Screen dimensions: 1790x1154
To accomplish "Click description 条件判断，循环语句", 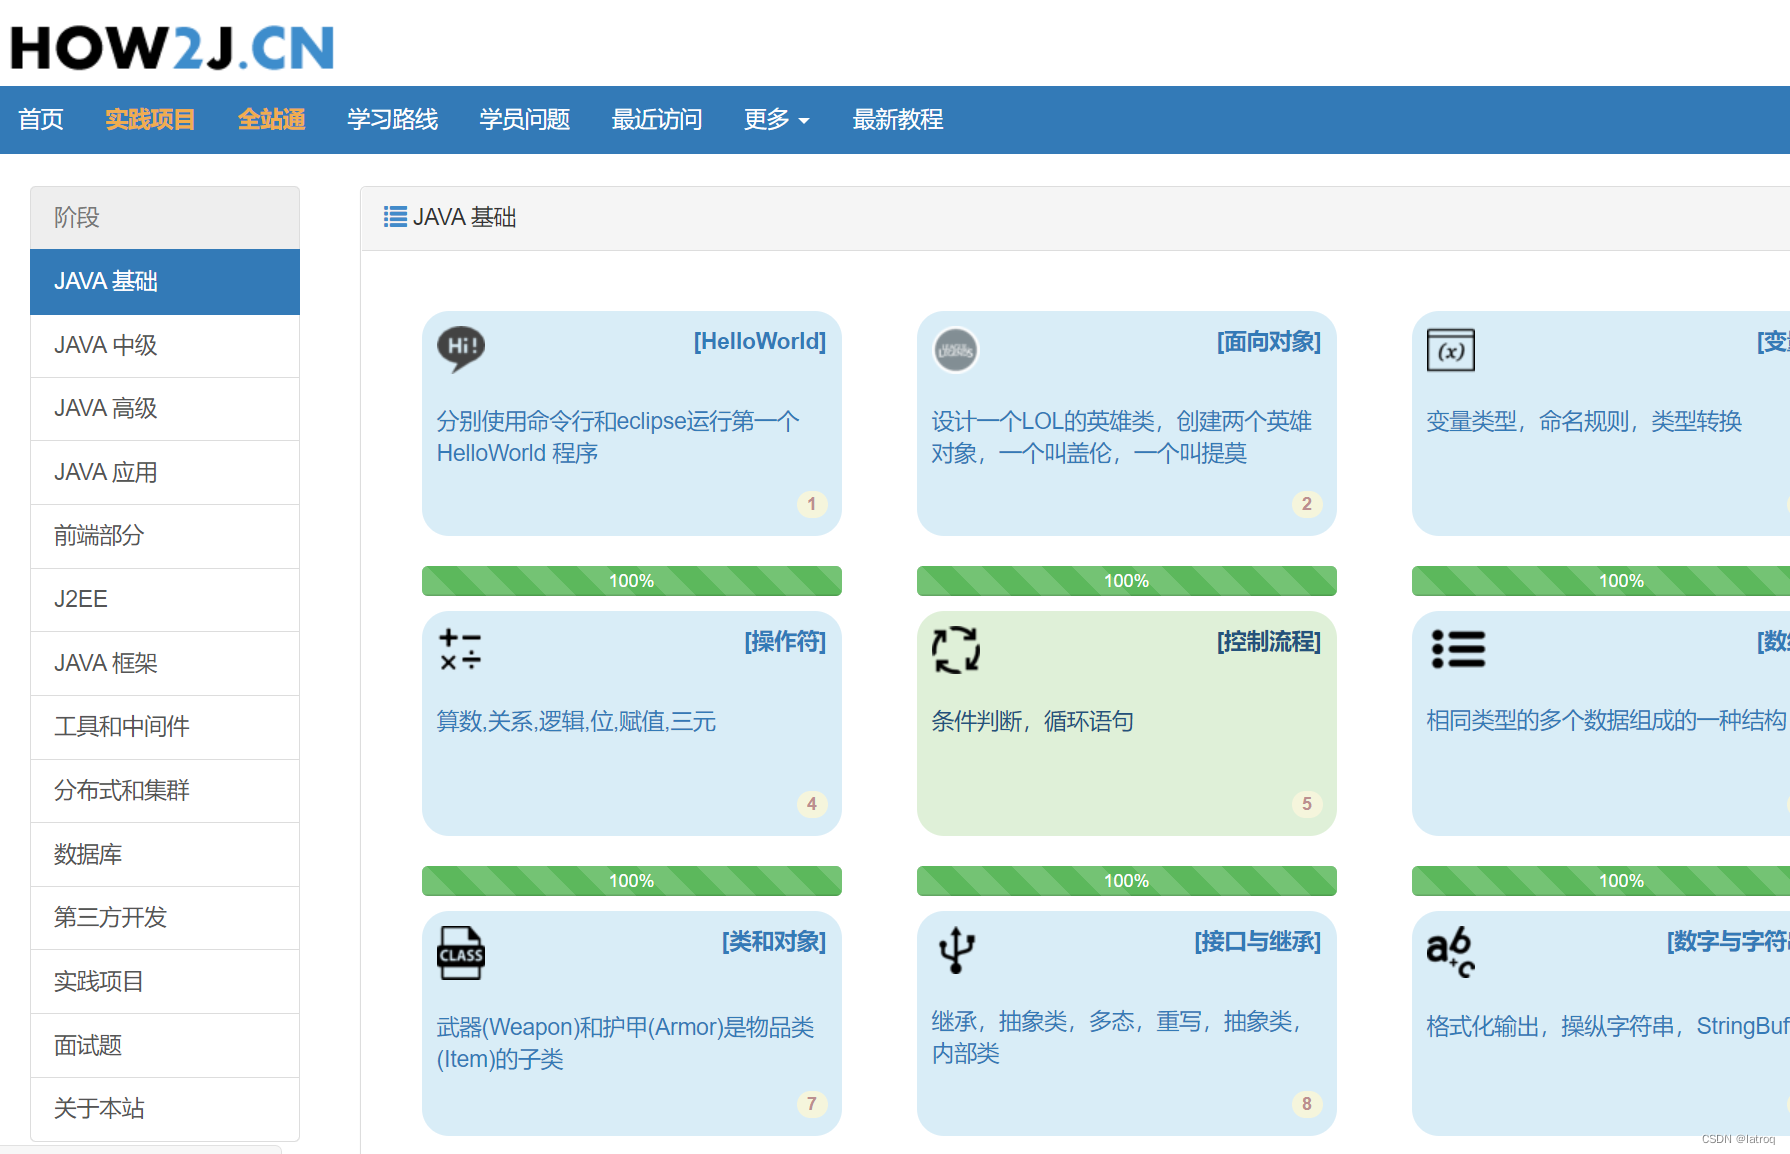I will [1032, 722].
